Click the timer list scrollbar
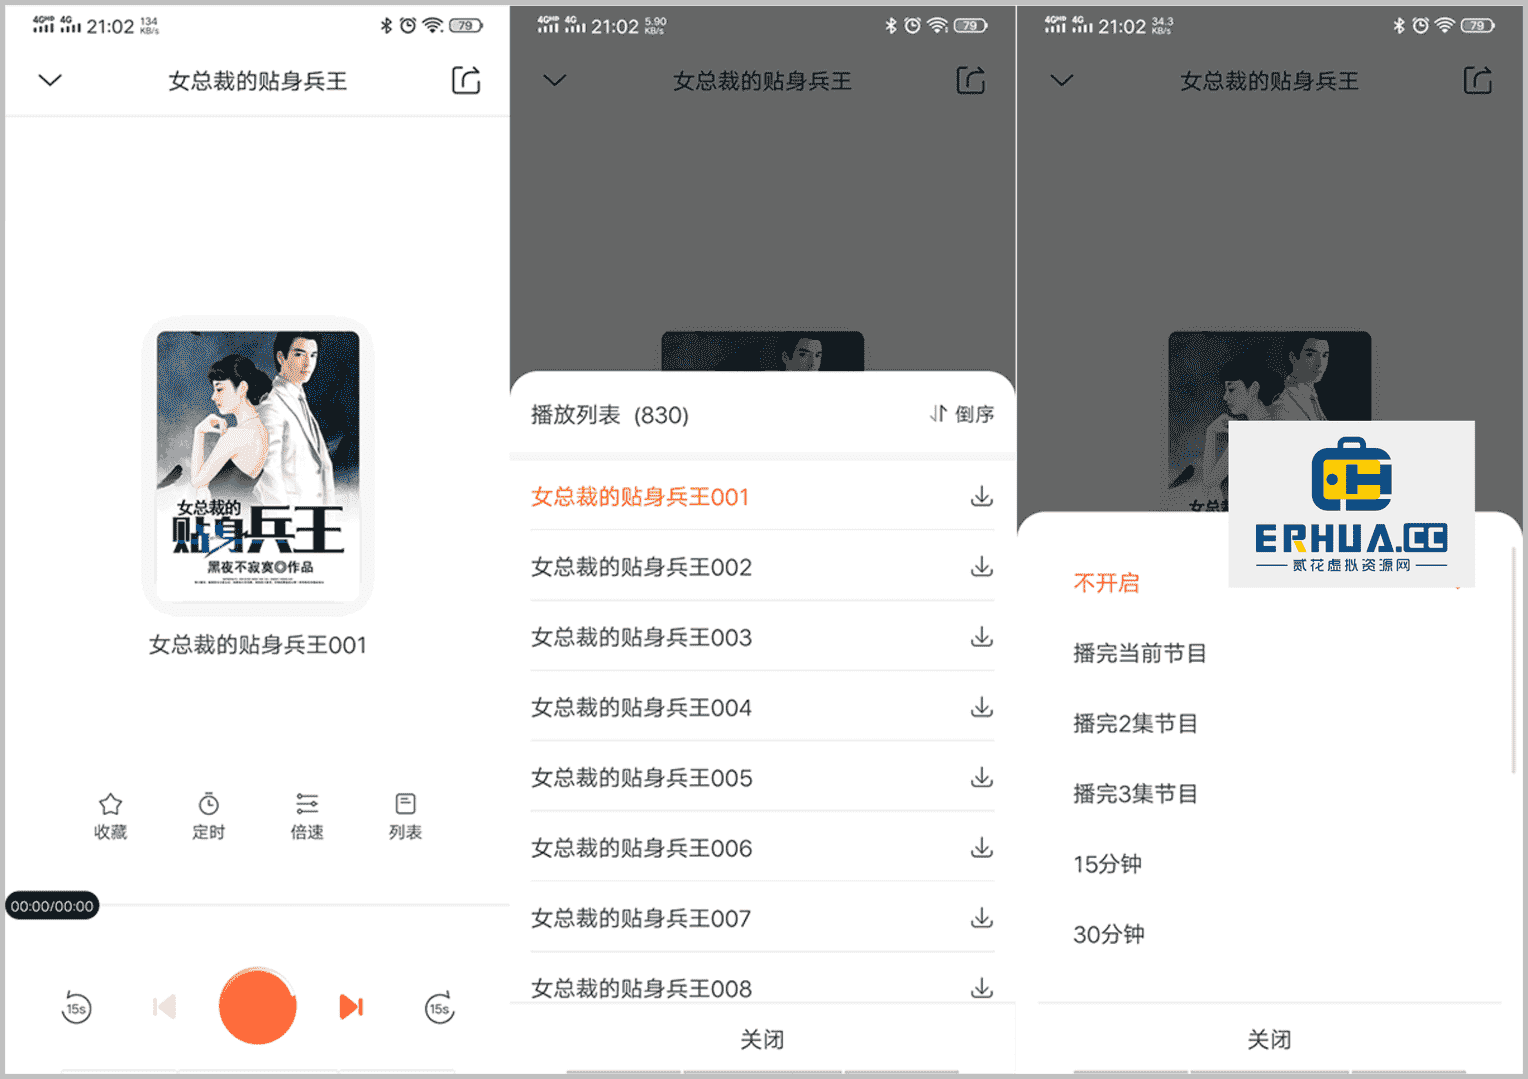 [x=1513, y=660]
